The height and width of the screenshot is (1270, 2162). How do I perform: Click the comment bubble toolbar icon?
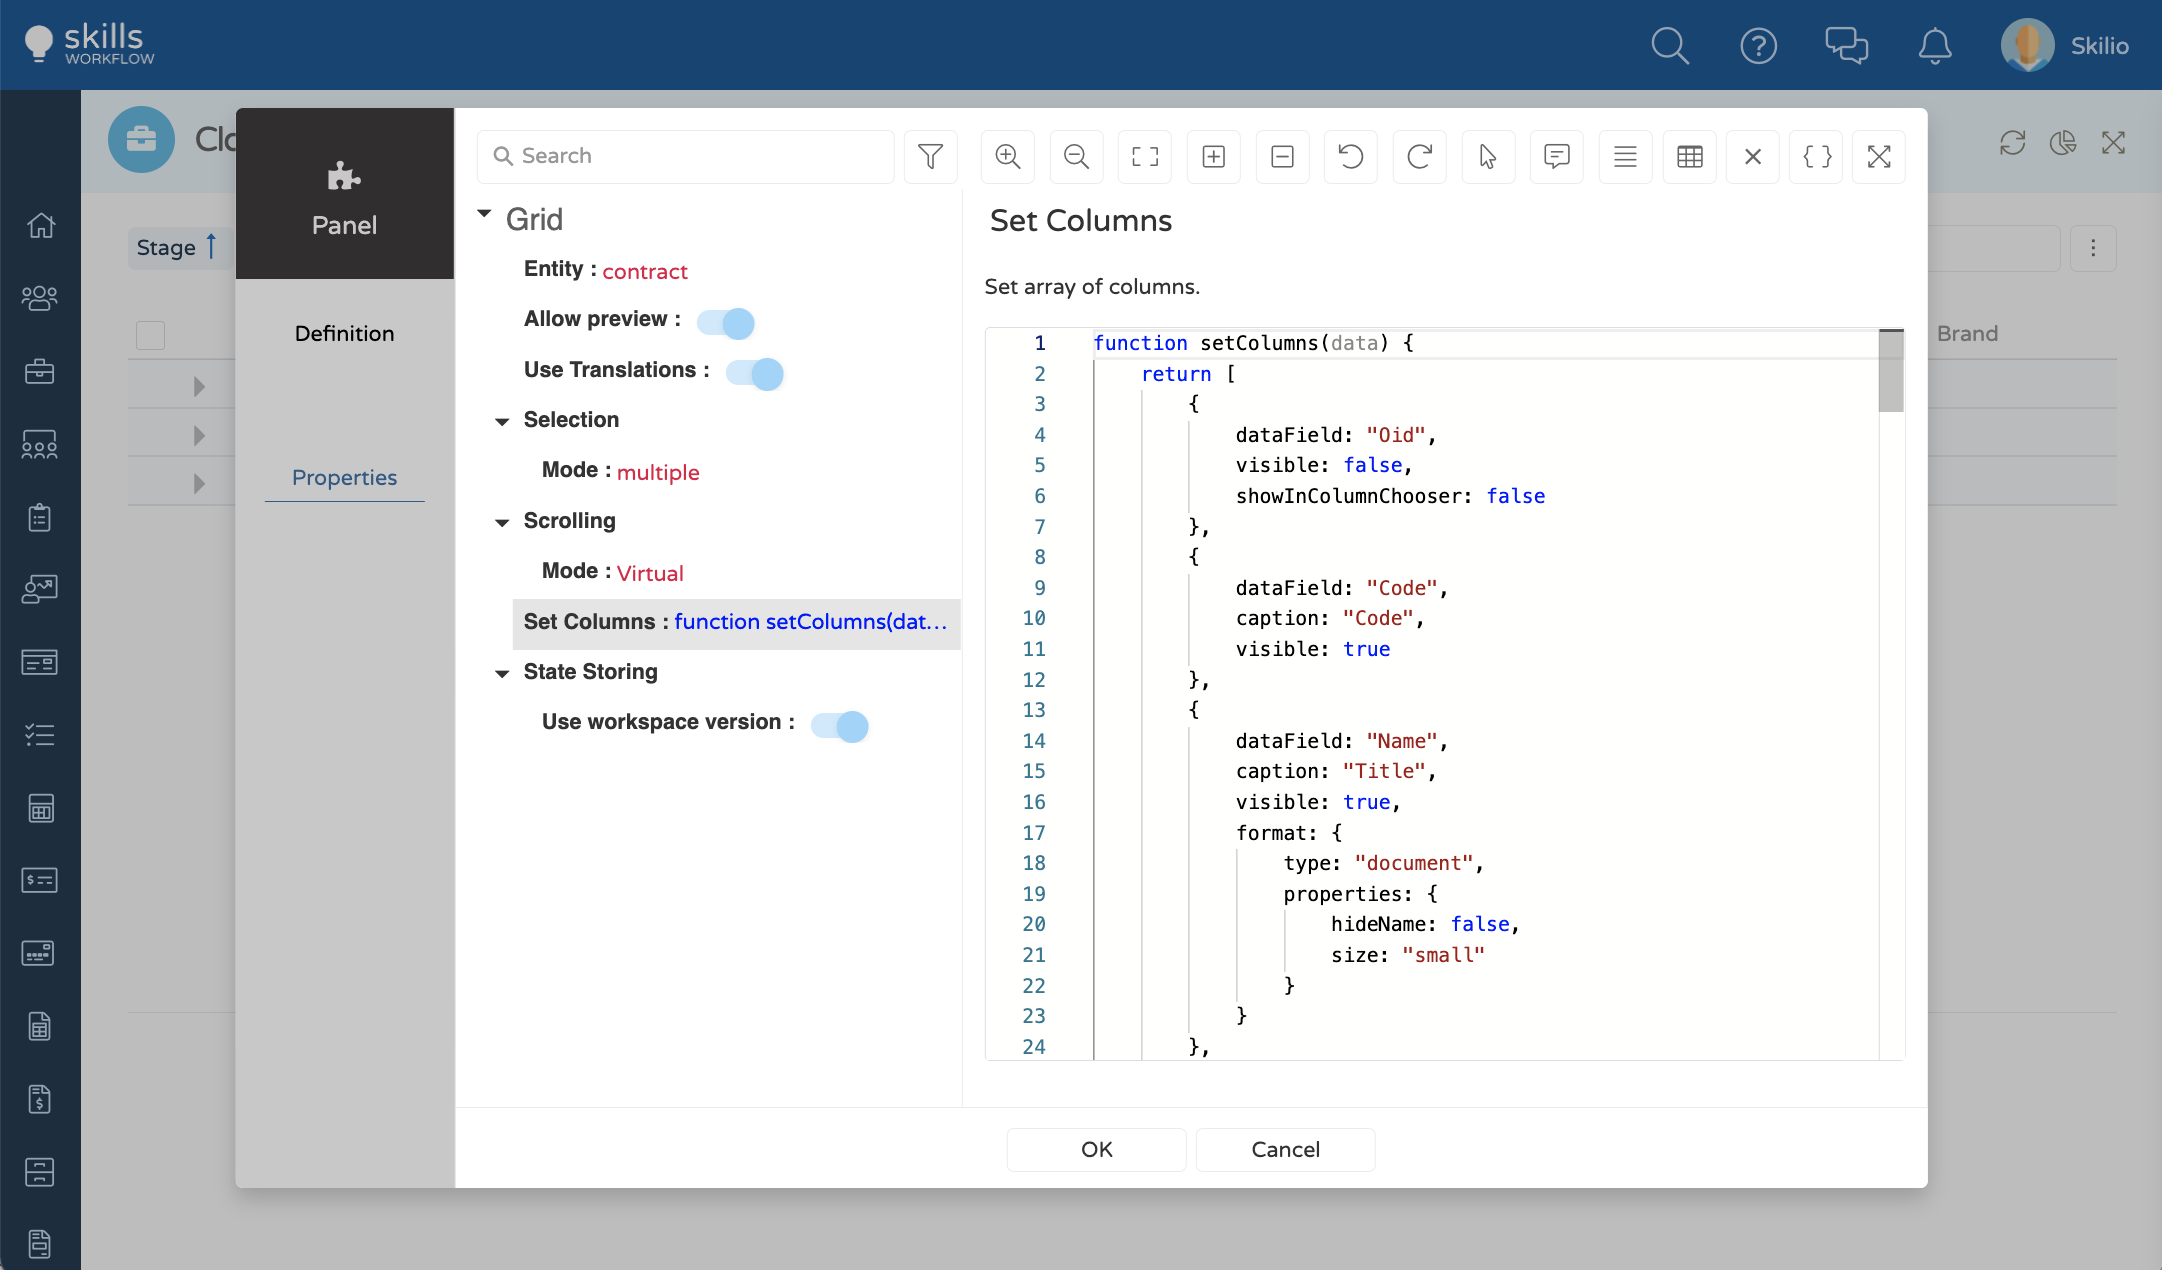pyautogui.click(x=1556, y=156)
